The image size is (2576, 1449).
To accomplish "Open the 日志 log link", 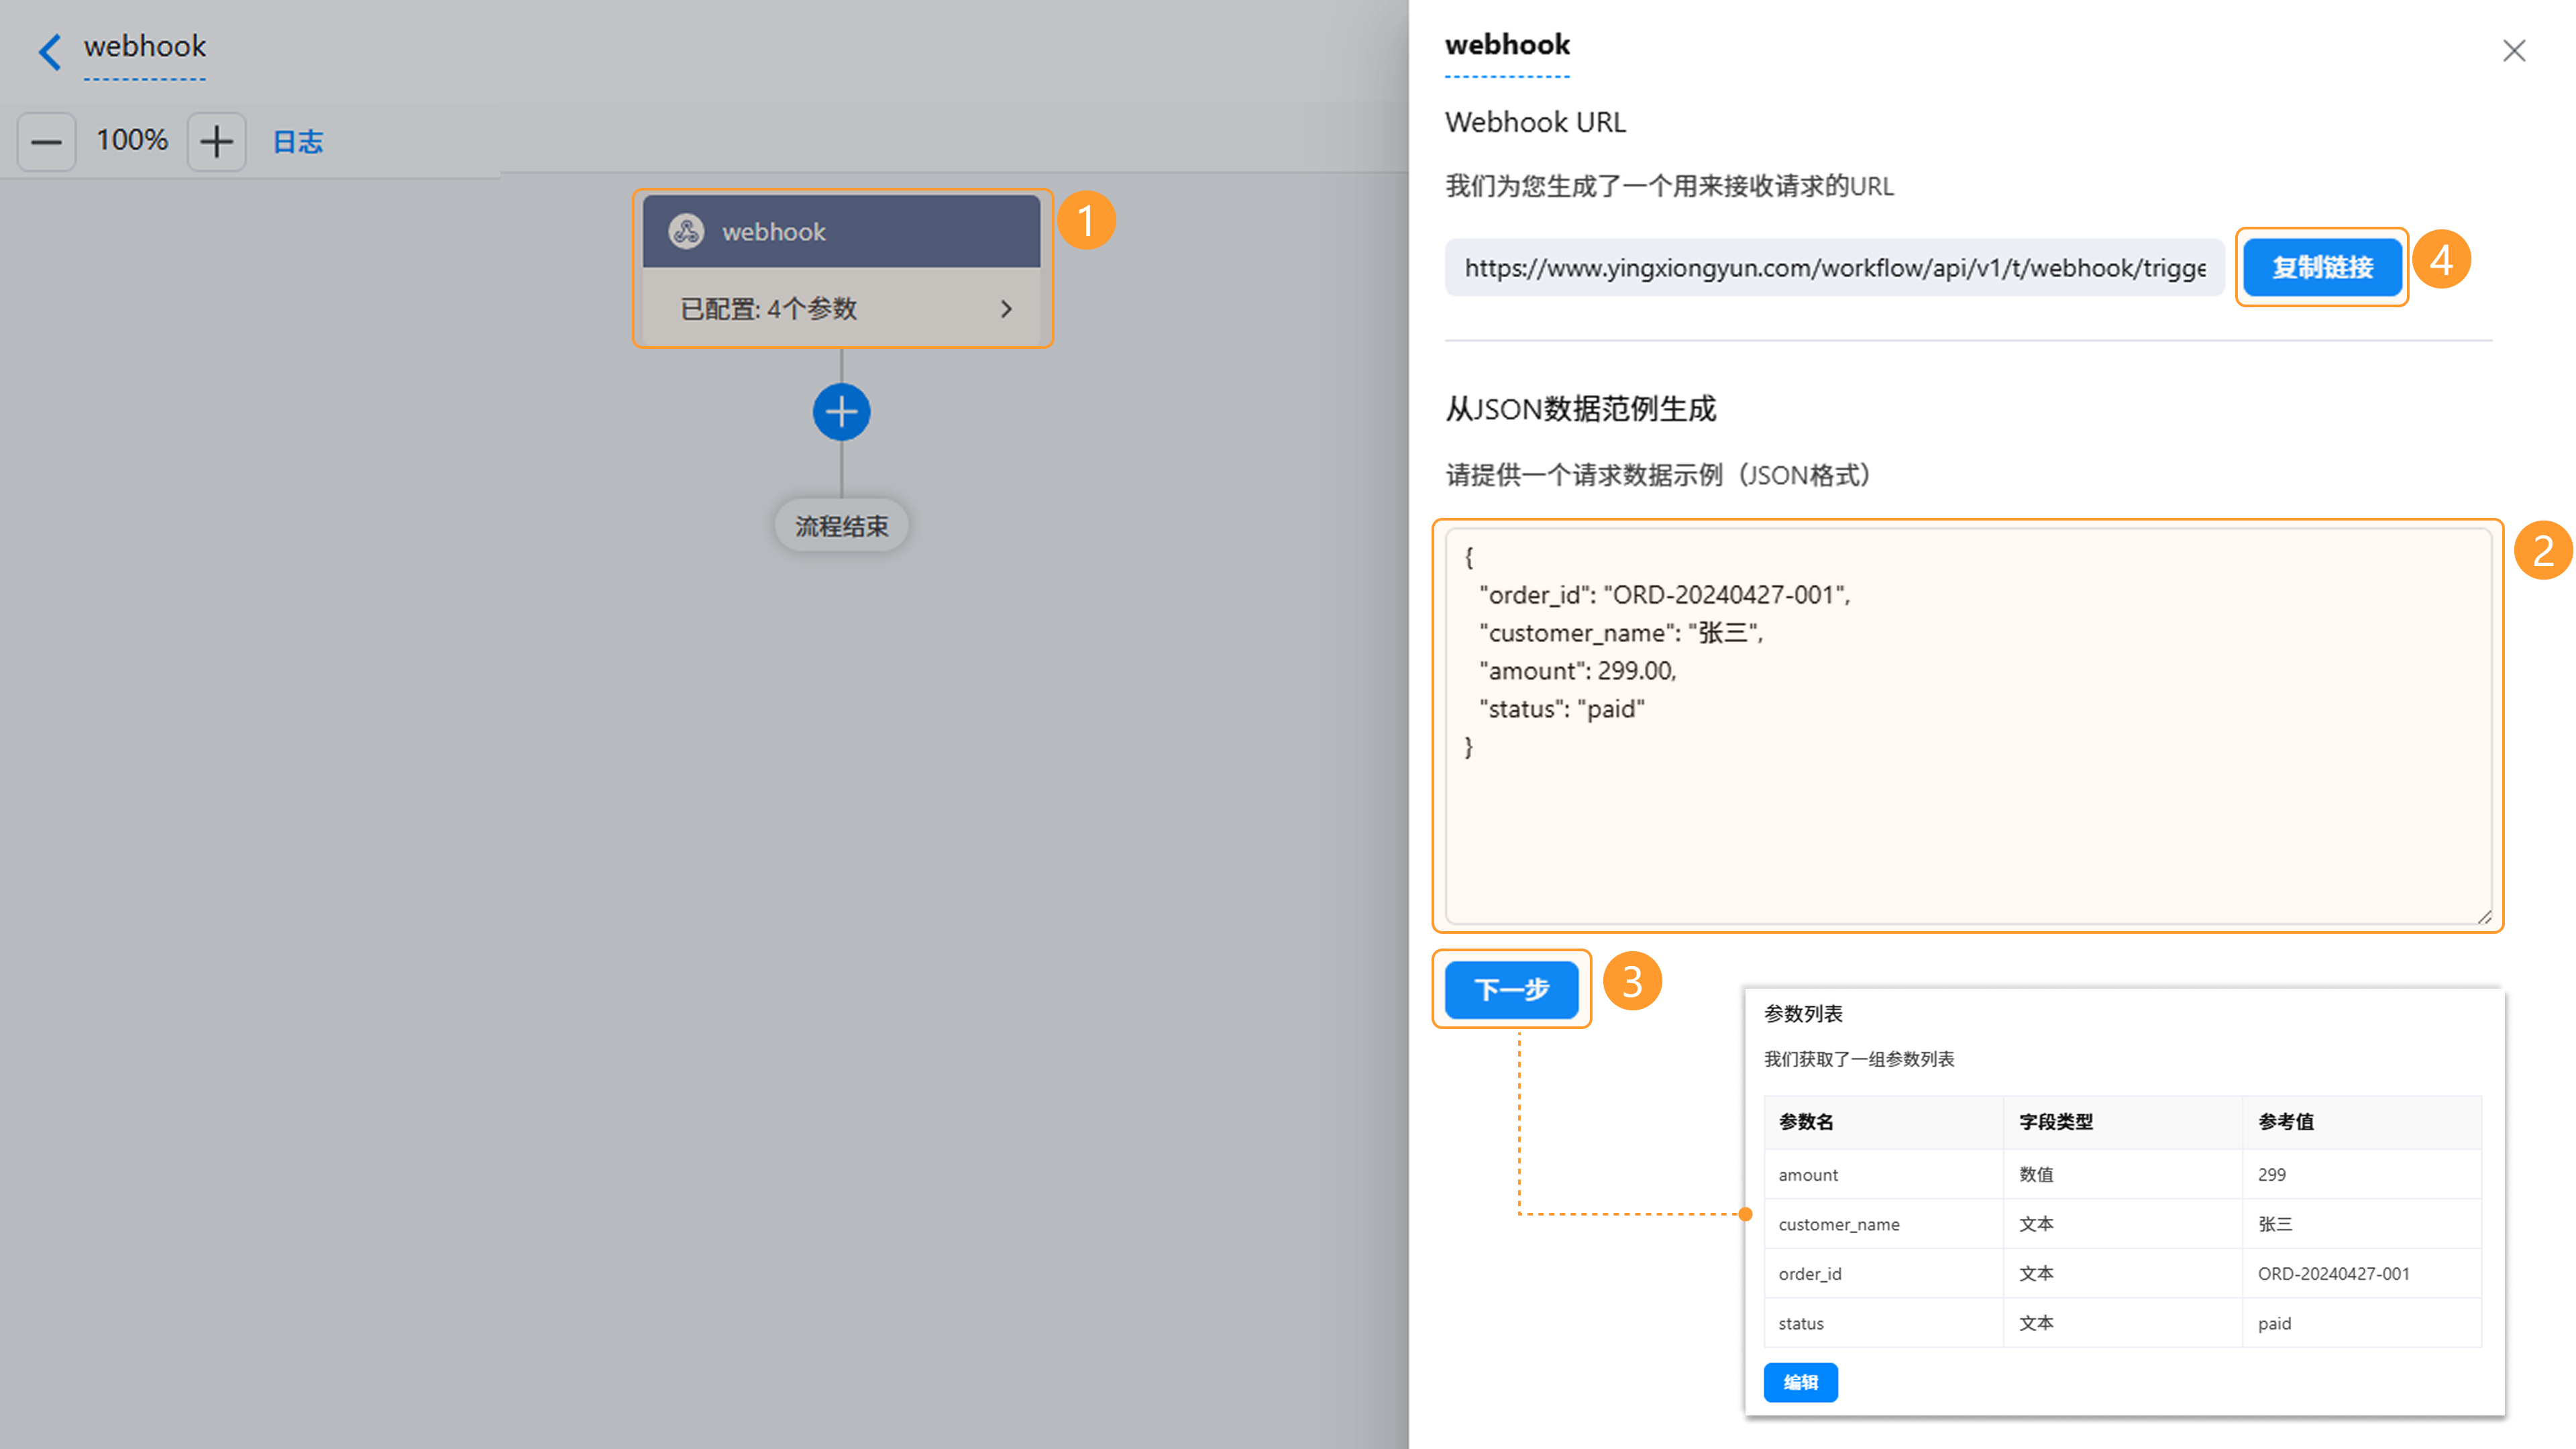I will (298, 142).
